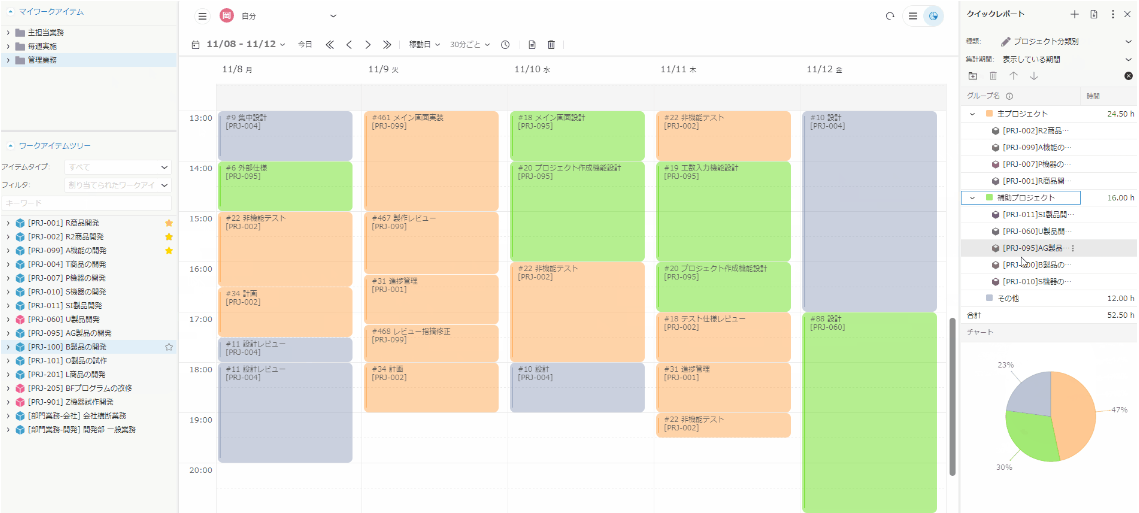Star the [PRJ-100] B製品の開発 item

click(x=169, y=347)
